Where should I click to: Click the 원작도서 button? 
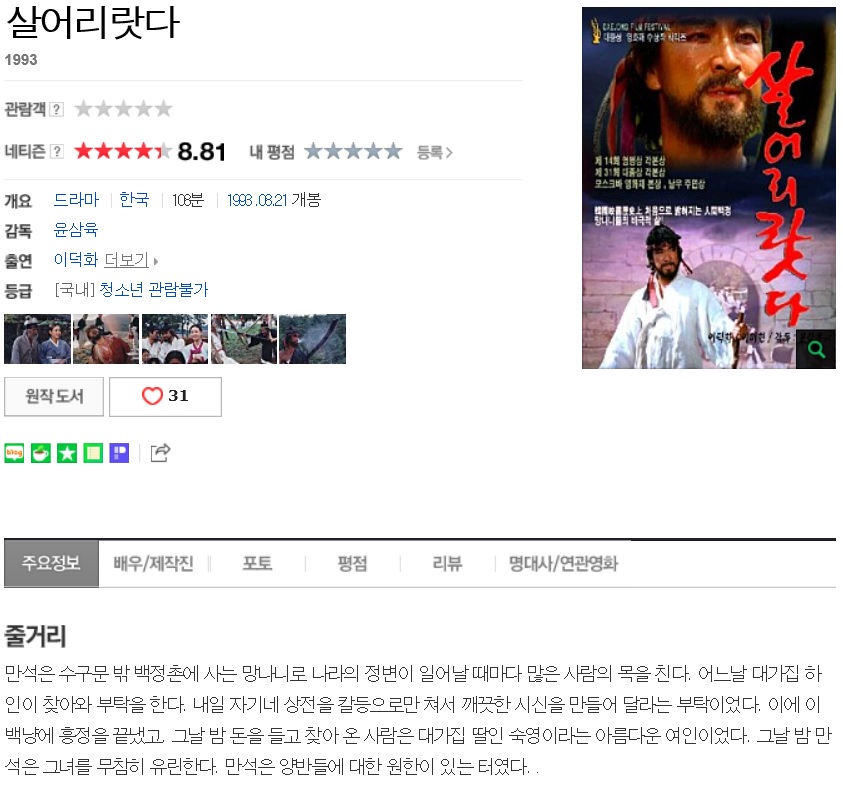(54, 397)
